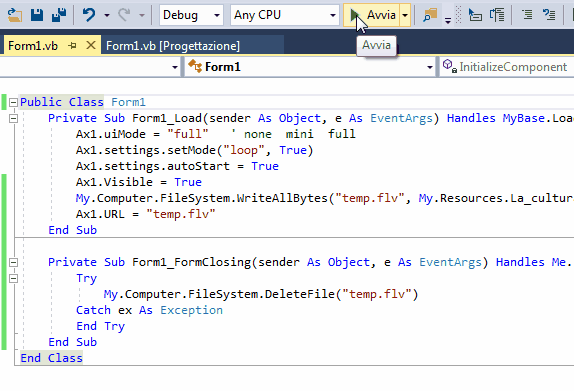This screenshot has width=574, height=391.
Task: Collapse the Form1_FormClosing sub outline
Action: [x=13, y=262]
